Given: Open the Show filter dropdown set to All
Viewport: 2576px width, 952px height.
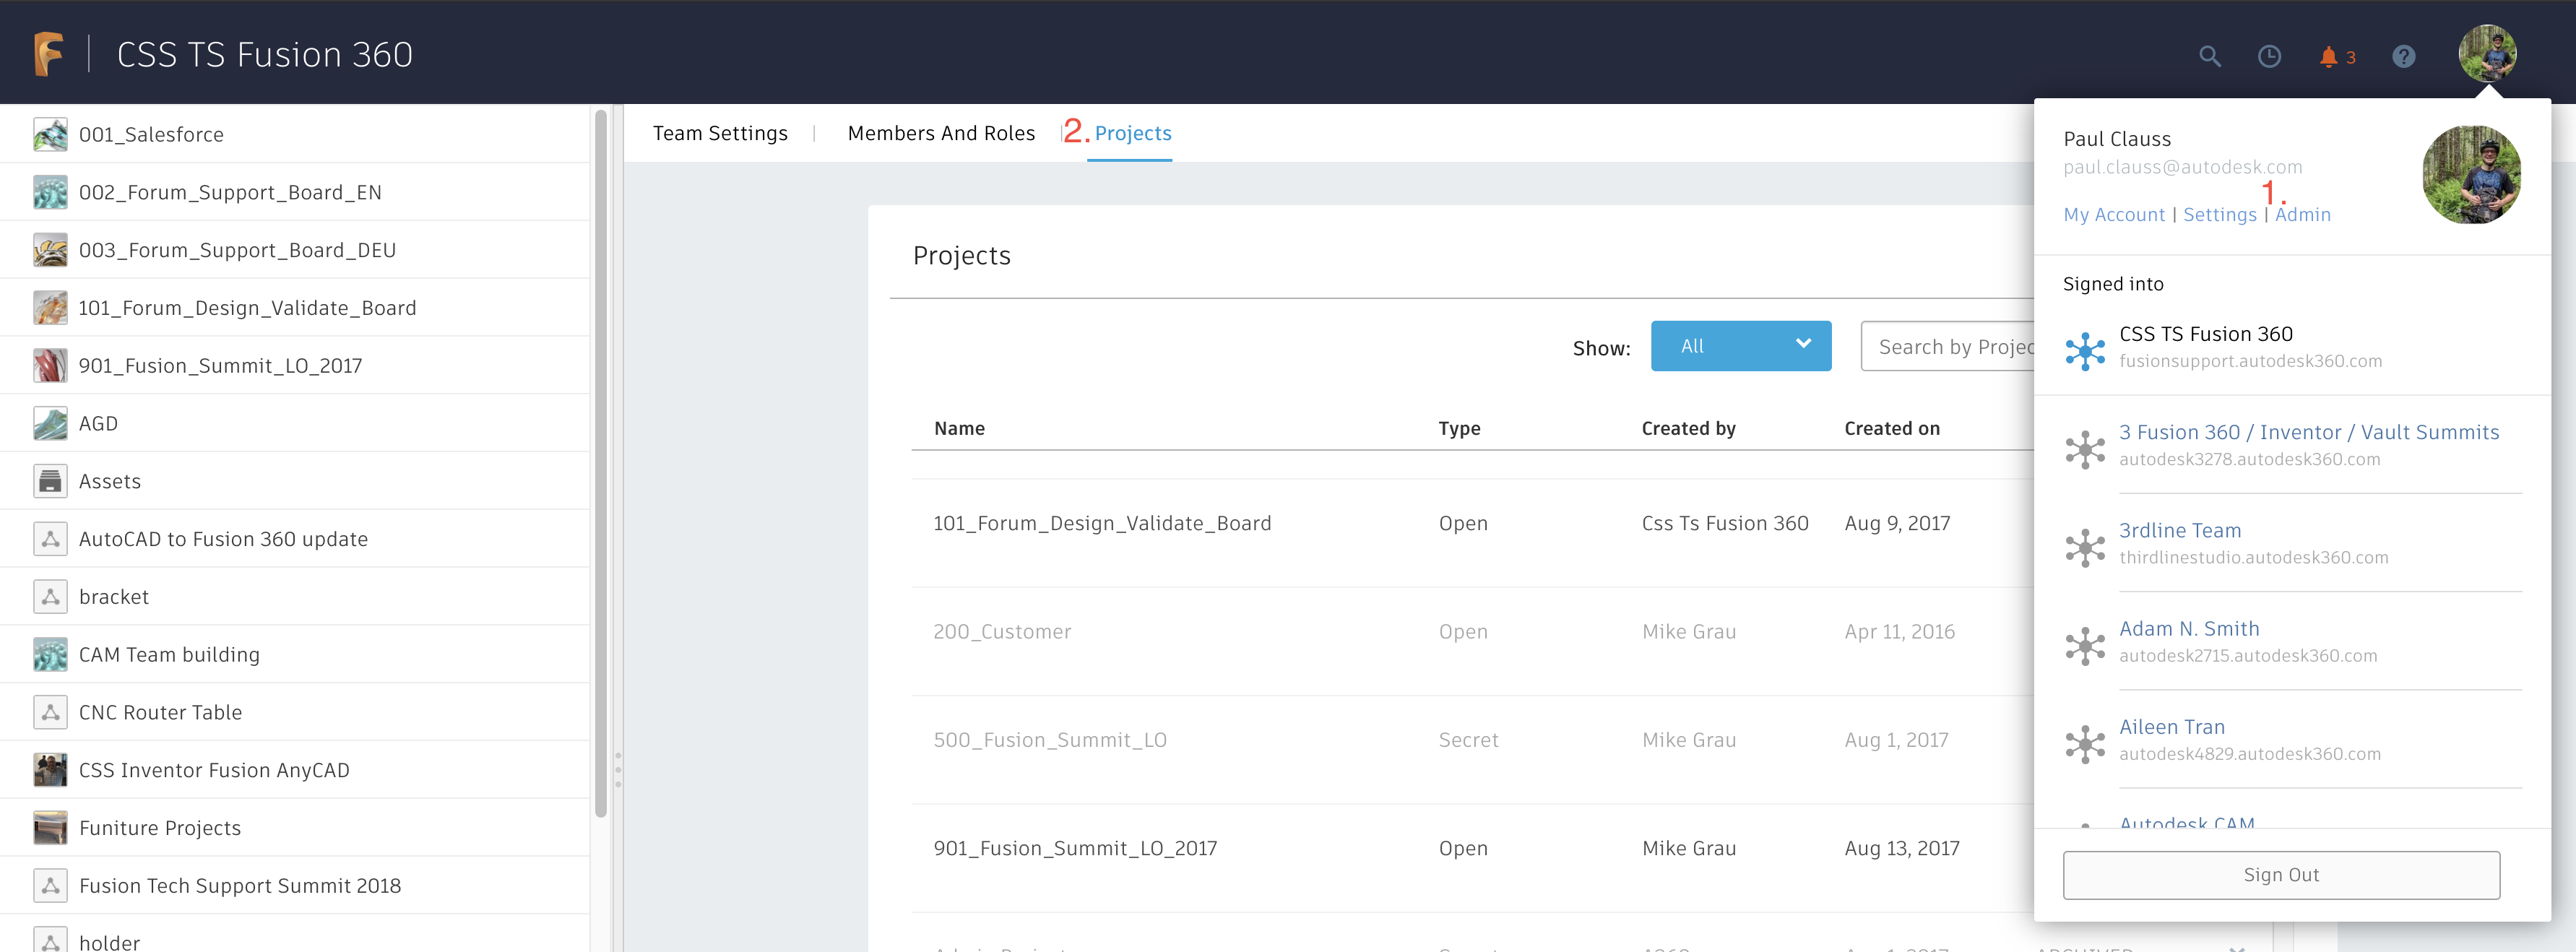Looking at the screenshot, I should (x=1741, y=346).
